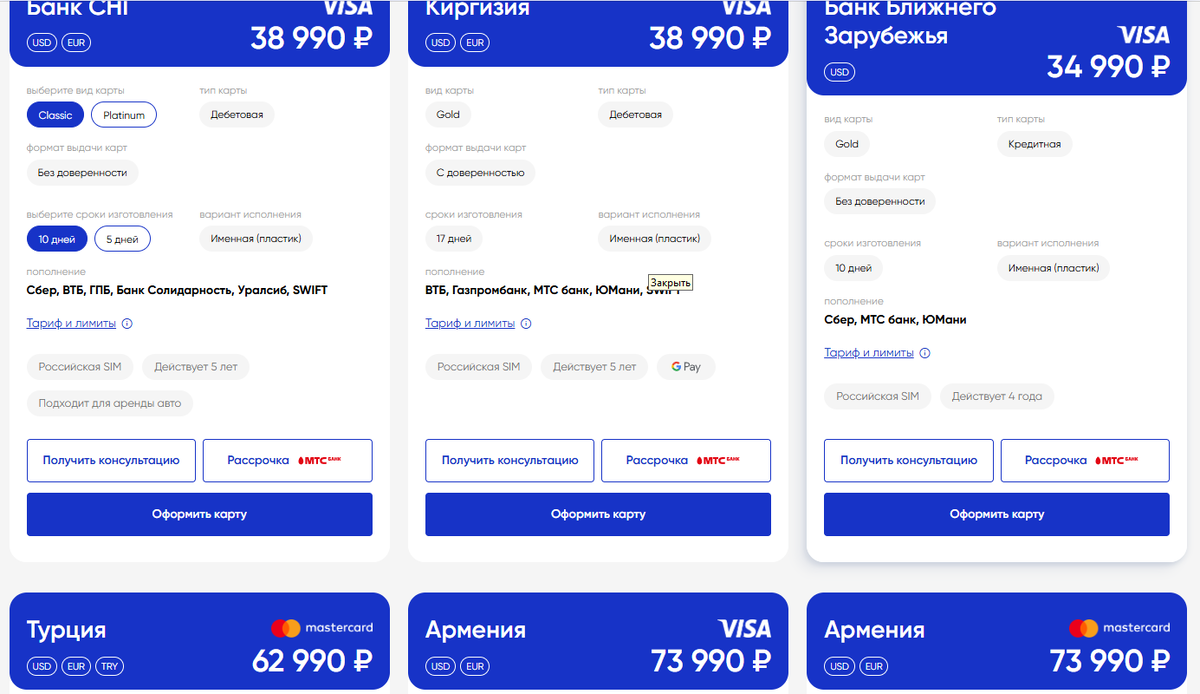Click the Mastercard logo on Армения card
Viewport: 1200px width, 694px height.
coord(1119,628)
